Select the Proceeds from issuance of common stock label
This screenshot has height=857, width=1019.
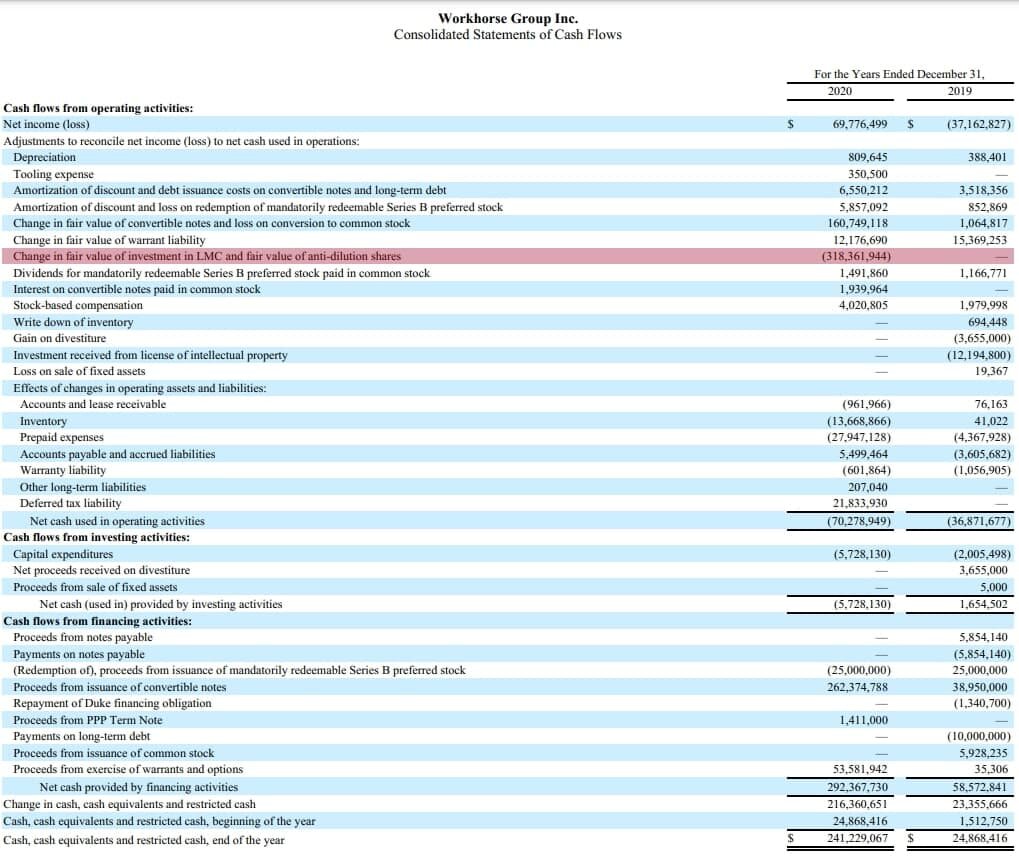pyautogui.click(x=114, y=753)
